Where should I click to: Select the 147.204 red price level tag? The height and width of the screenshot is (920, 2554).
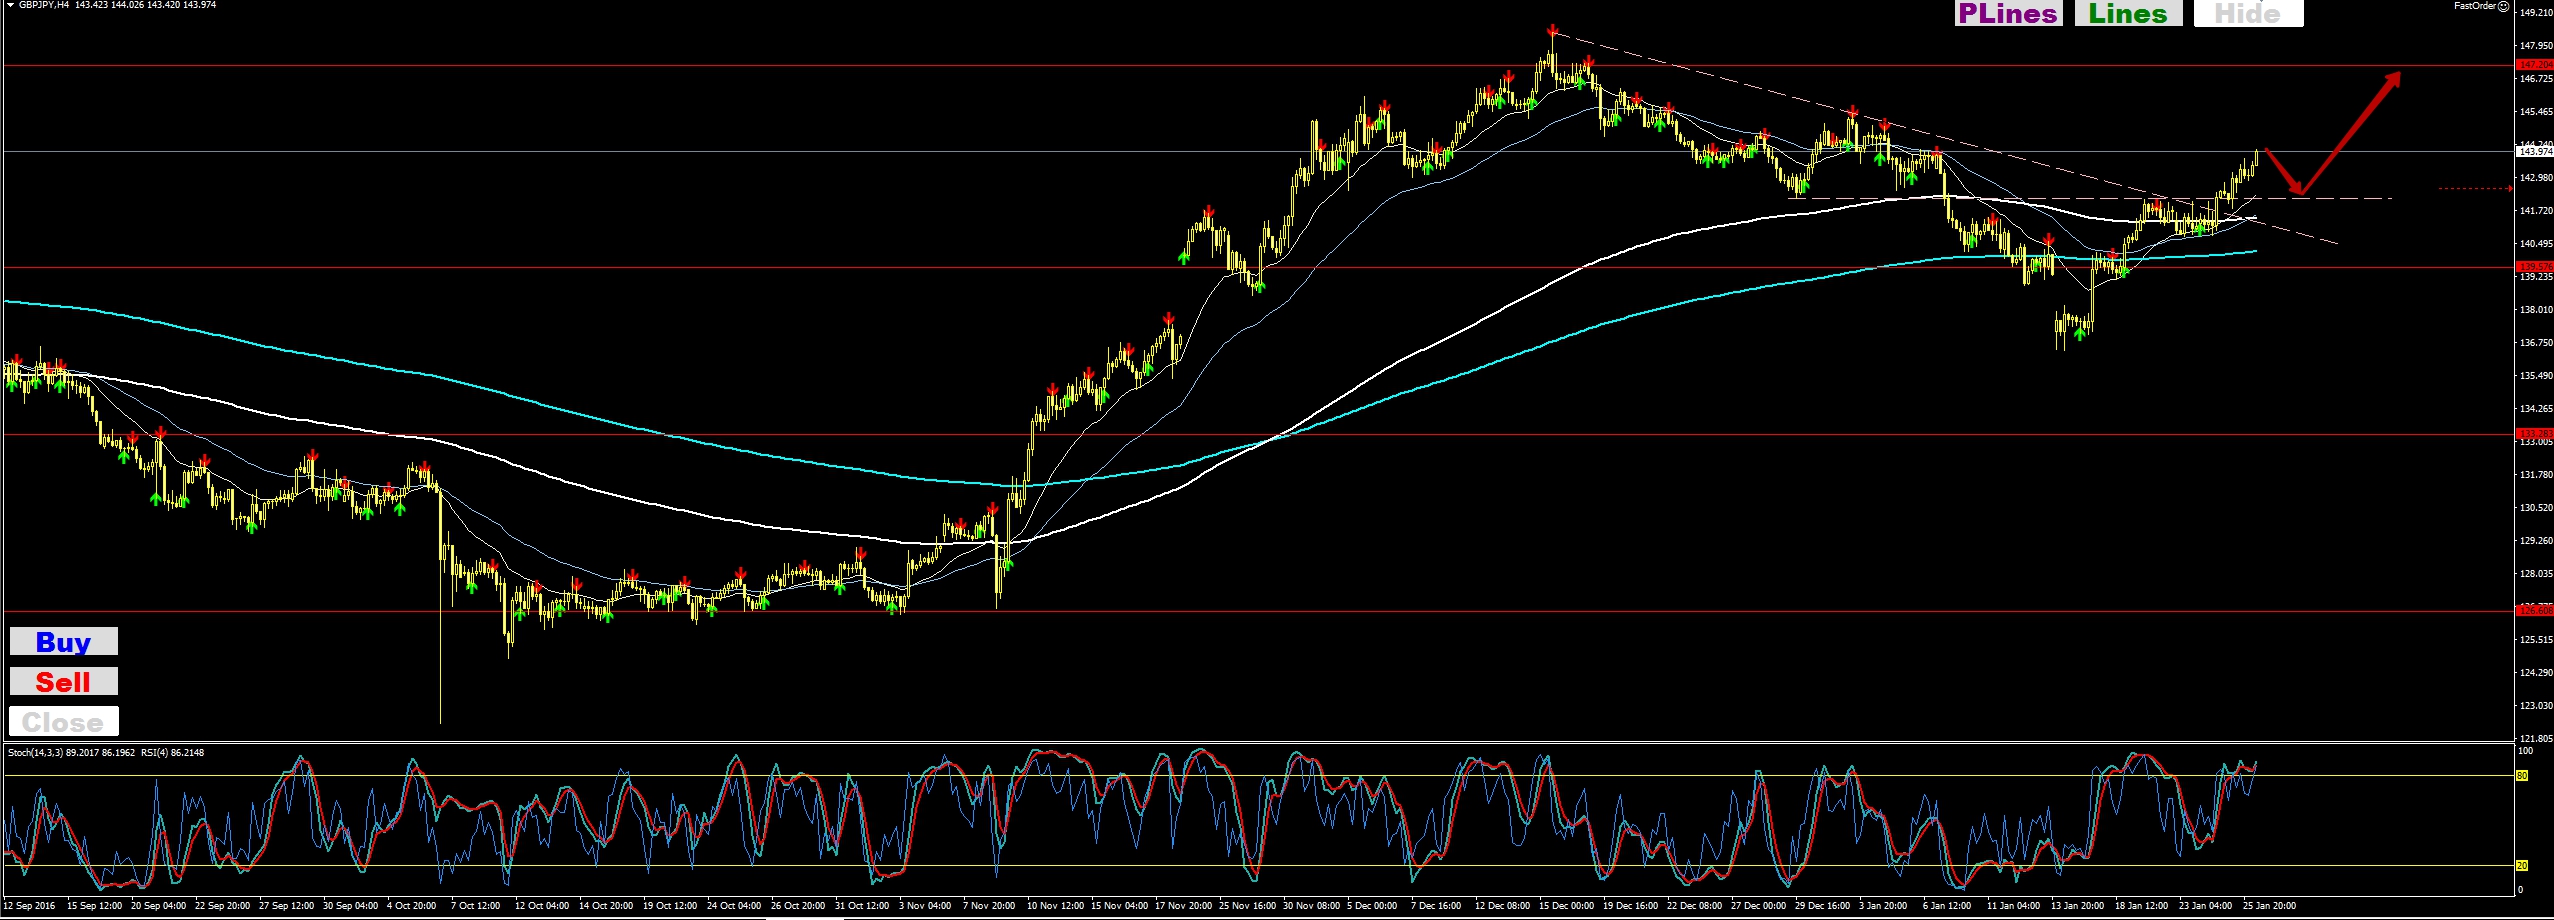[x=2535, y=65]
